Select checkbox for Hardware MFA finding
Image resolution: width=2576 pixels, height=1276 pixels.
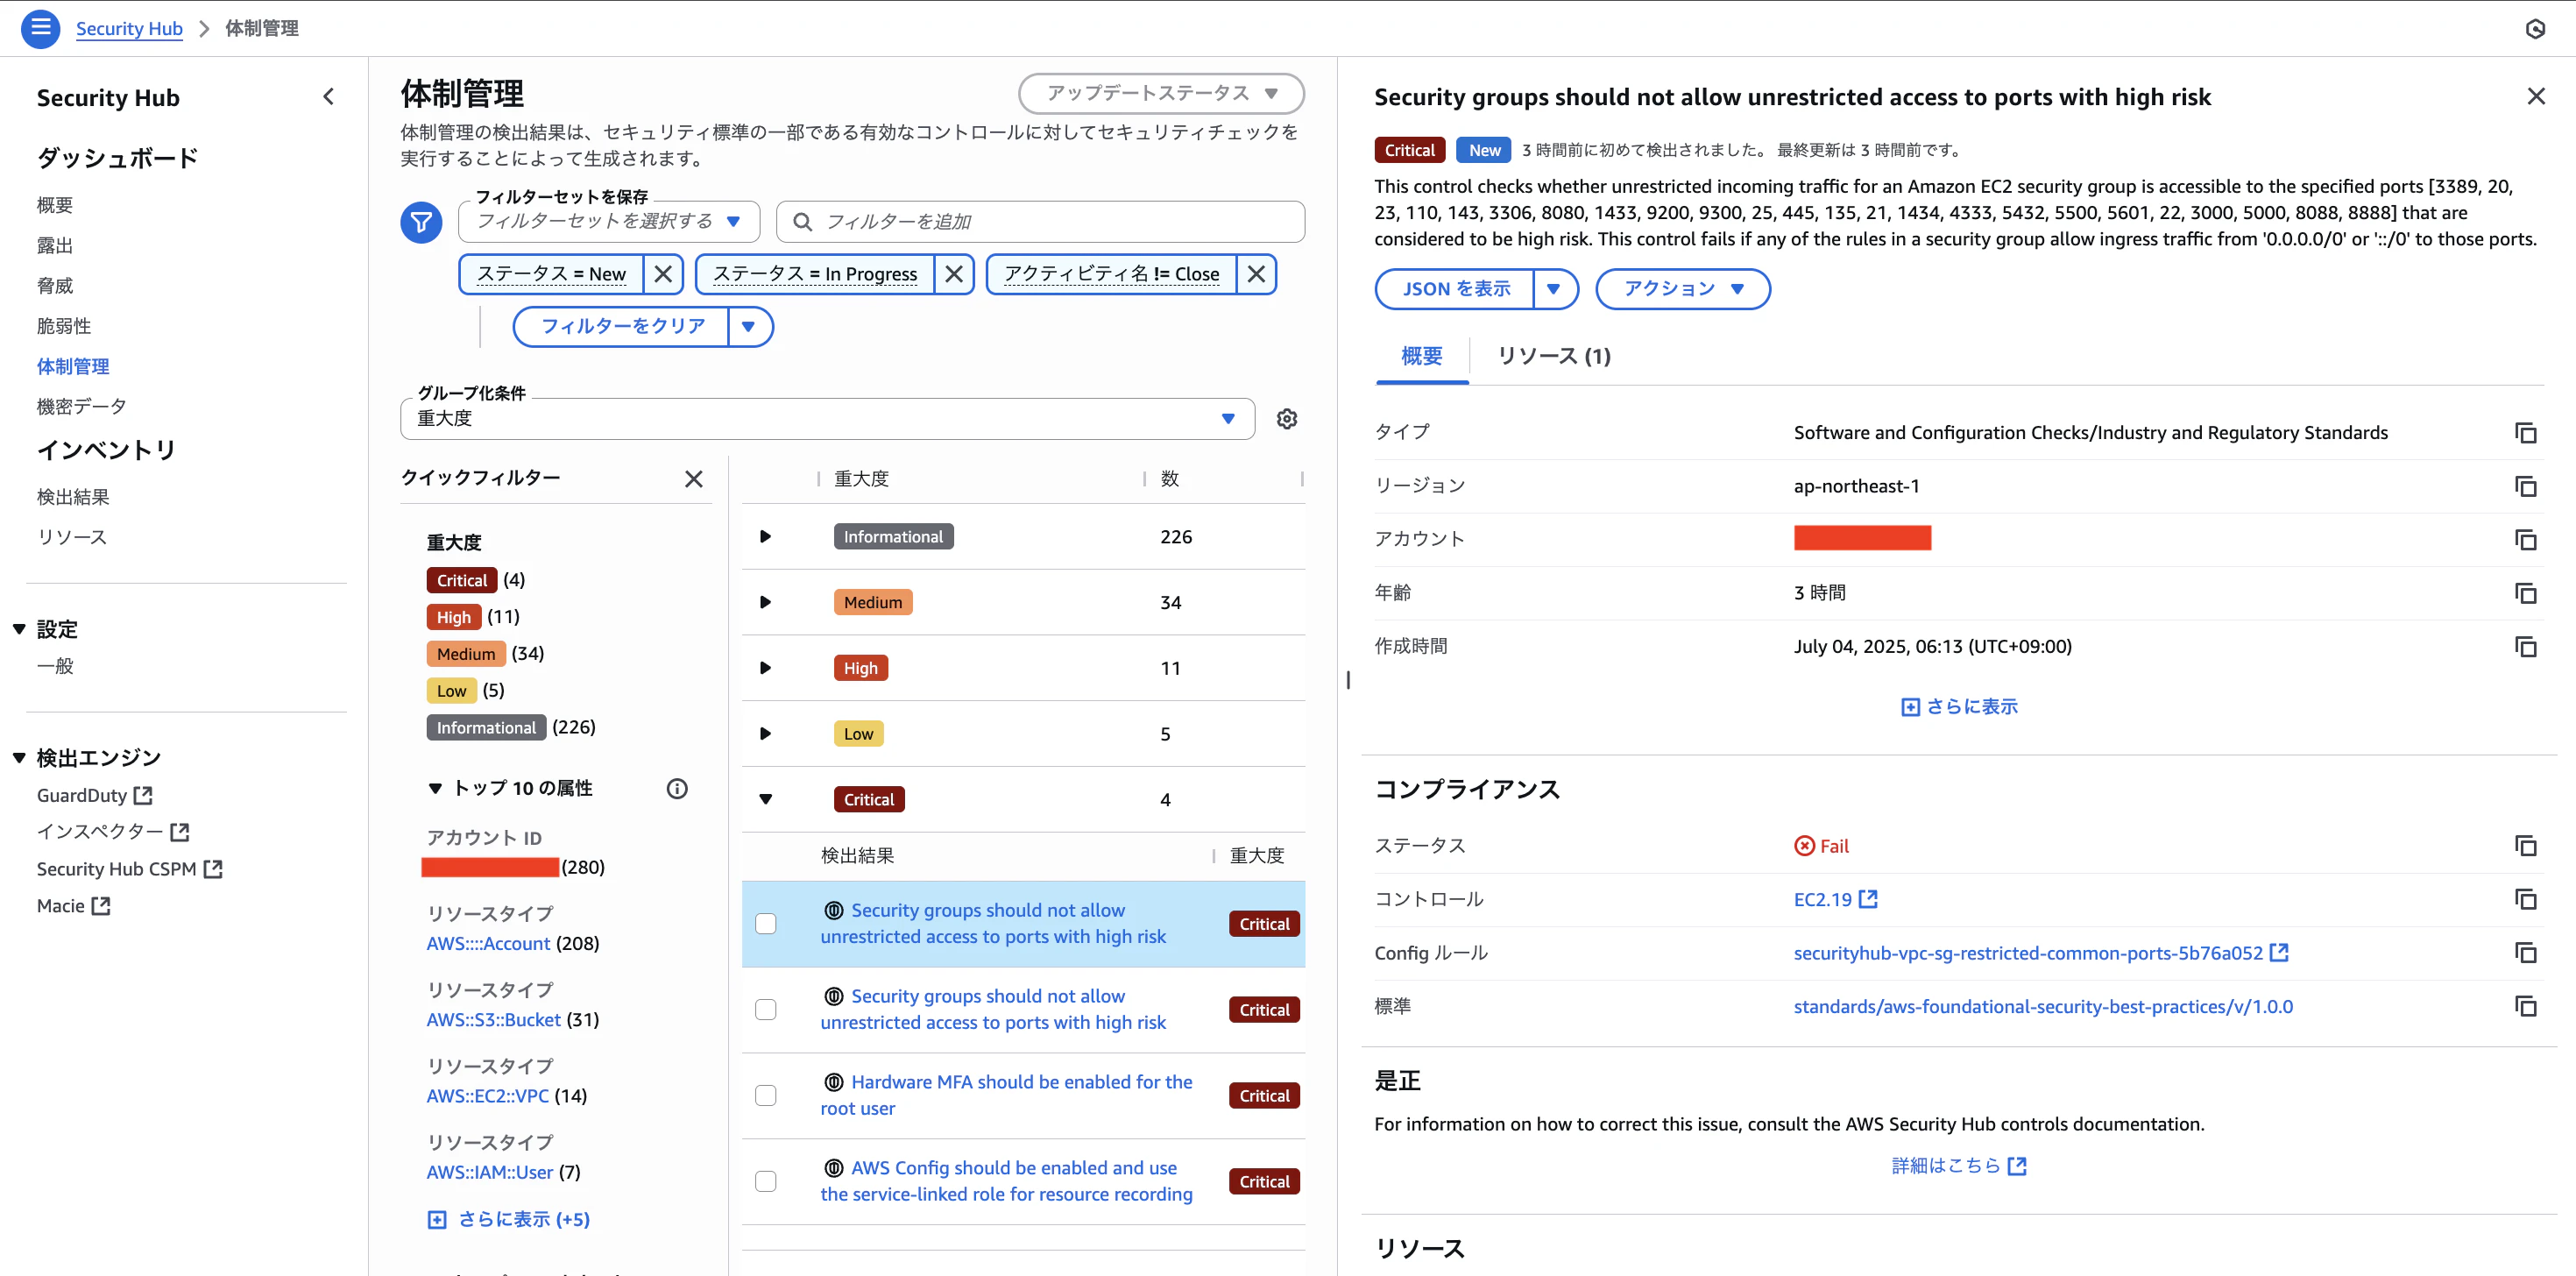coord(766,1096)
